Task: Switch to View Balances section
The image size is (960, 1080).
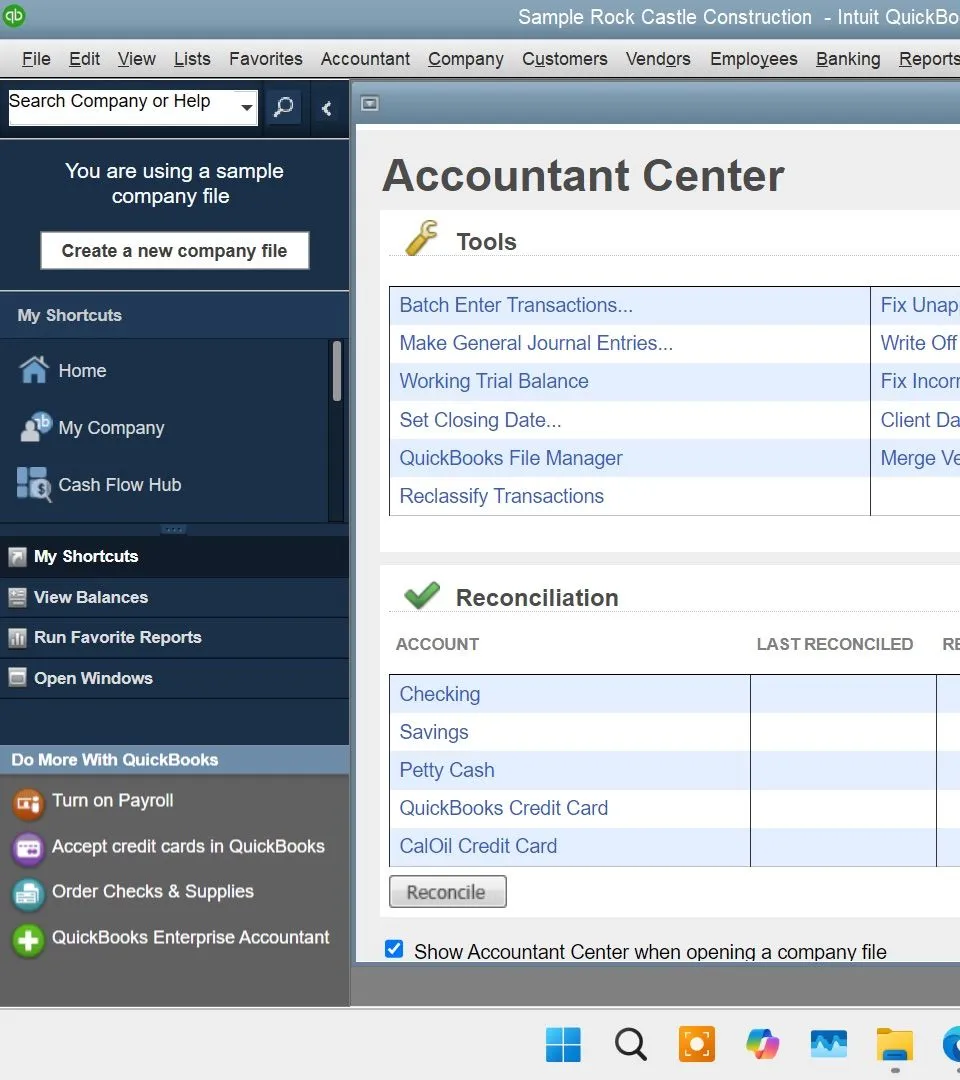Action: [x=174, y=597]
